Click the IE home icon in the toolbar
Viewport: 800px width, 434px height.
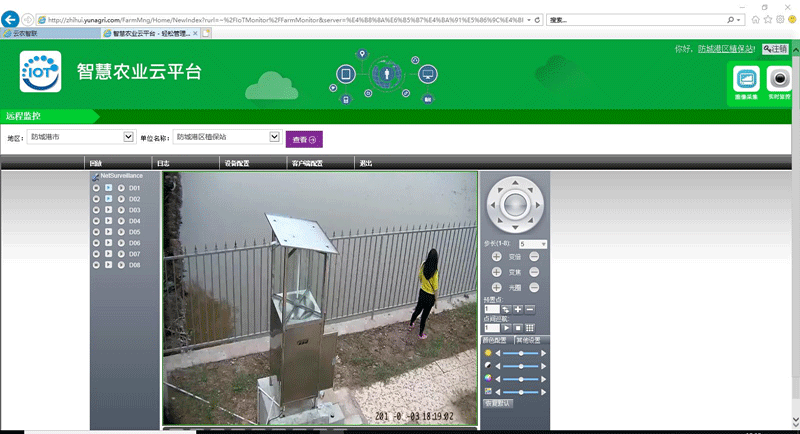pos(755,20)
